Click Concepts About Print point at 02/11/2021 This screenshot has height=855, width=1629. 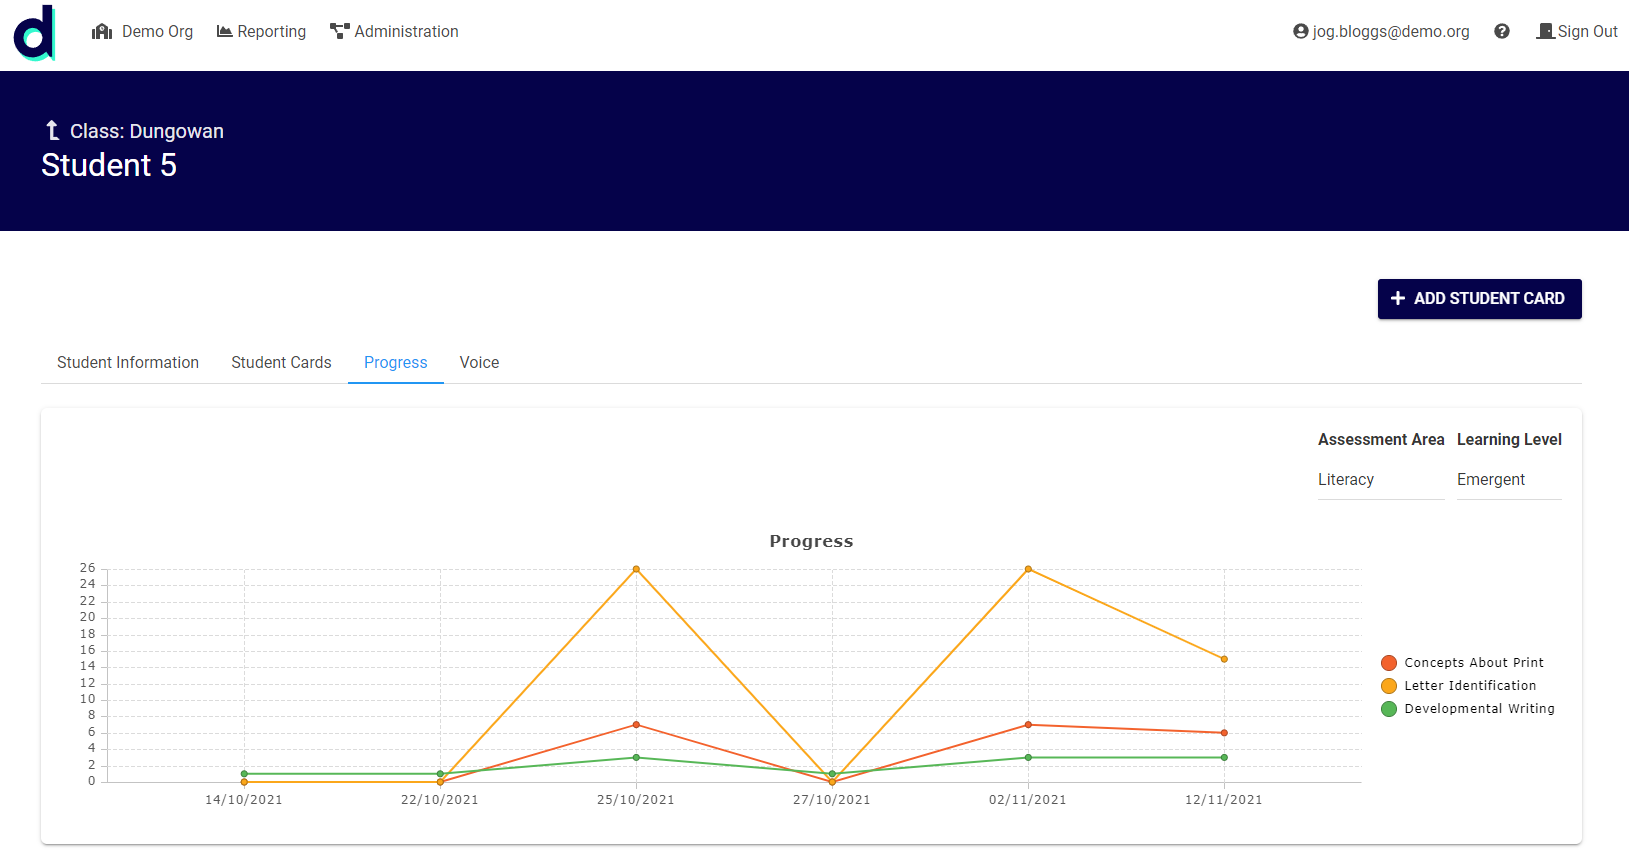[x=1028, y=725]
